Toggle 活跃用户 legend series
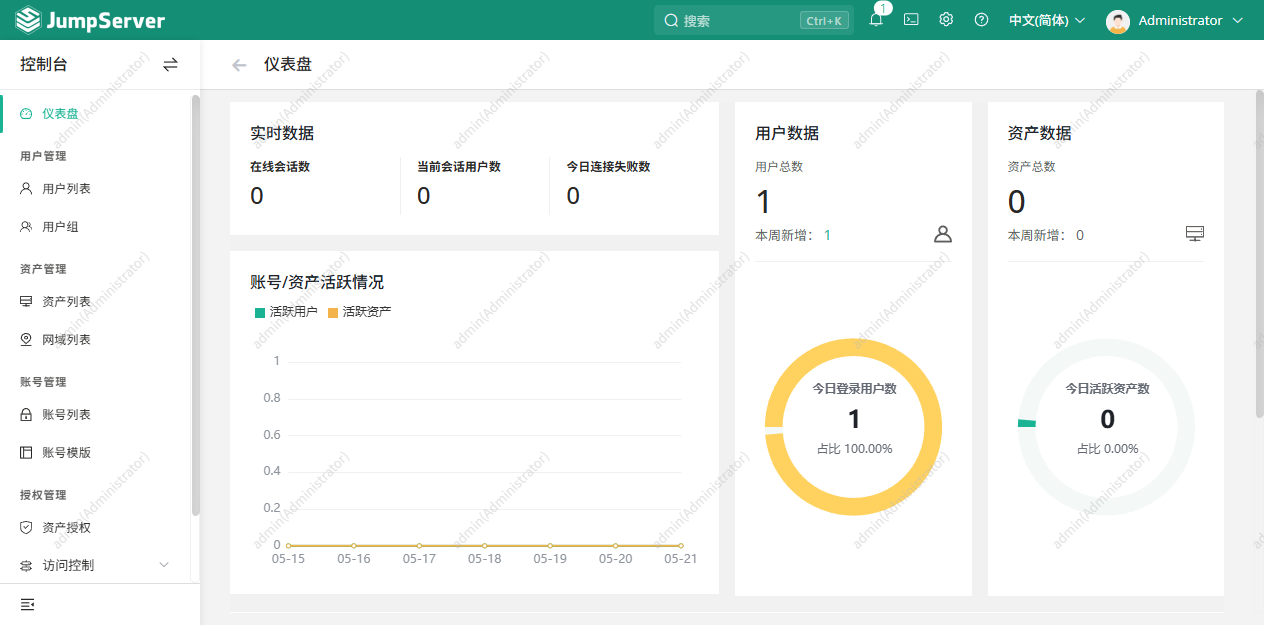 286,312
